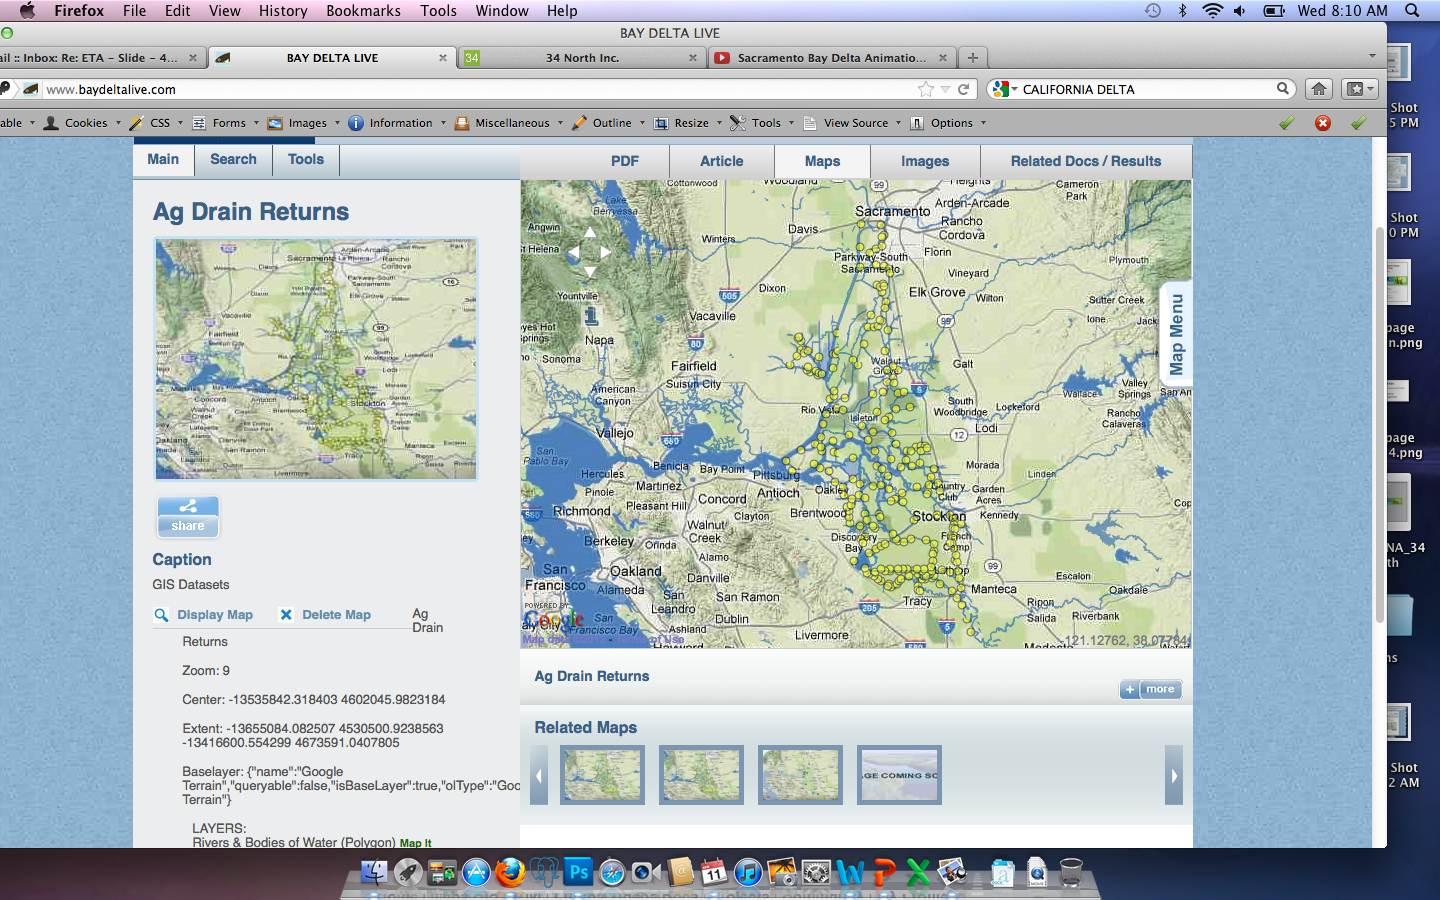The image size is (1440, 900).
Task: Switch to the 34 North Inc. browser tab
Action: point(582,58)
